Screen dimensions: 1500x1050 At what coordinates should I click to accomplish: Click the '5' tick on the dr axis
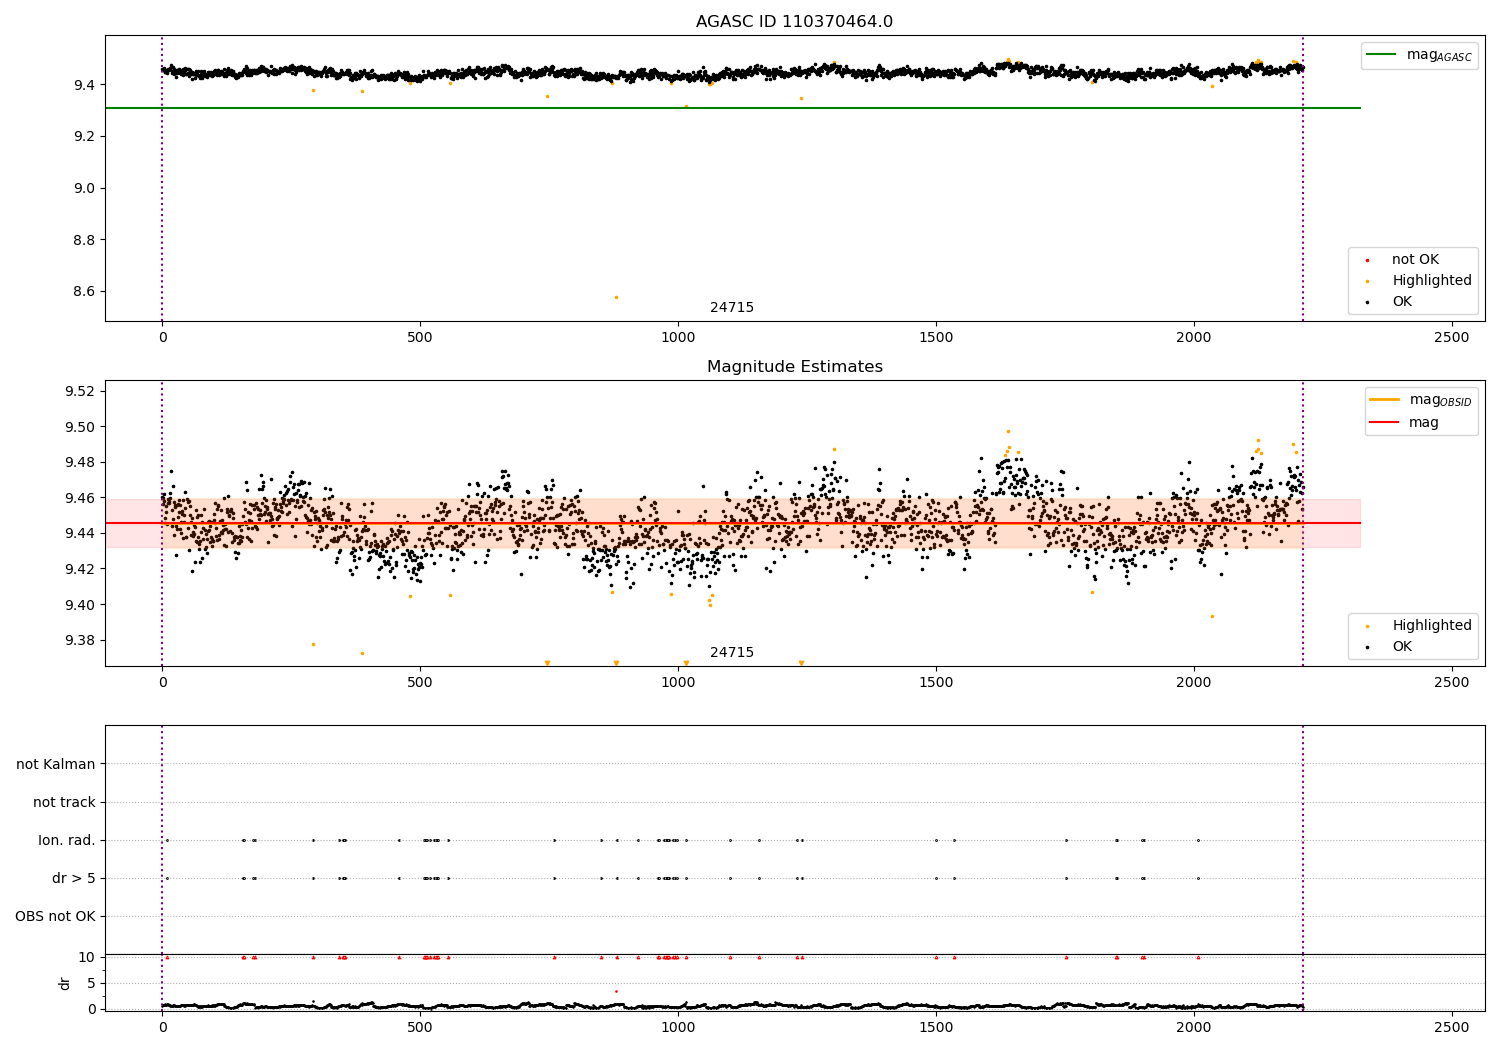[92, 984]
